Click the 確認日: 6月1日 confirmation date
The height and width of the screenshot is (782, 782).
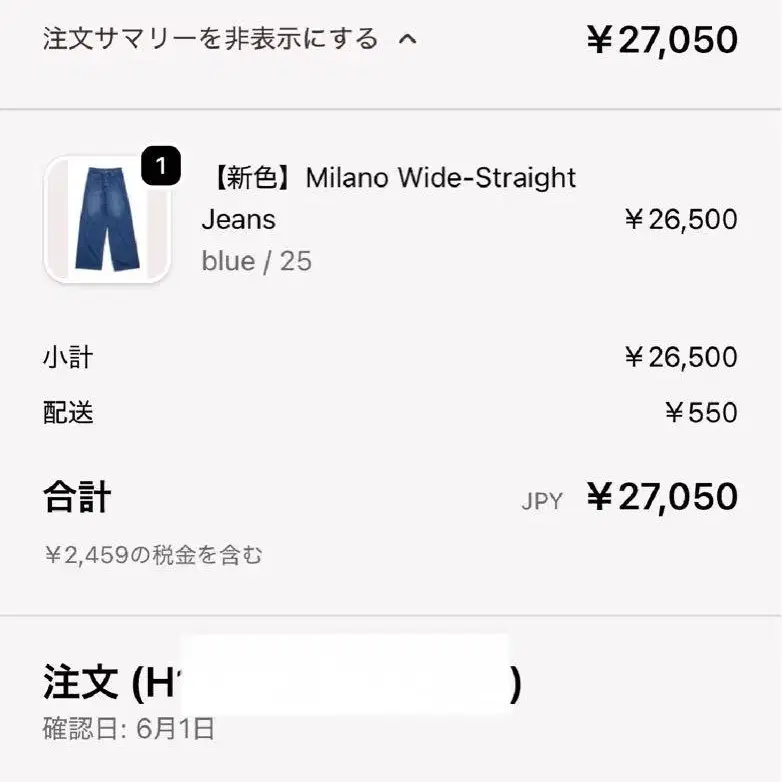point(128,728)
